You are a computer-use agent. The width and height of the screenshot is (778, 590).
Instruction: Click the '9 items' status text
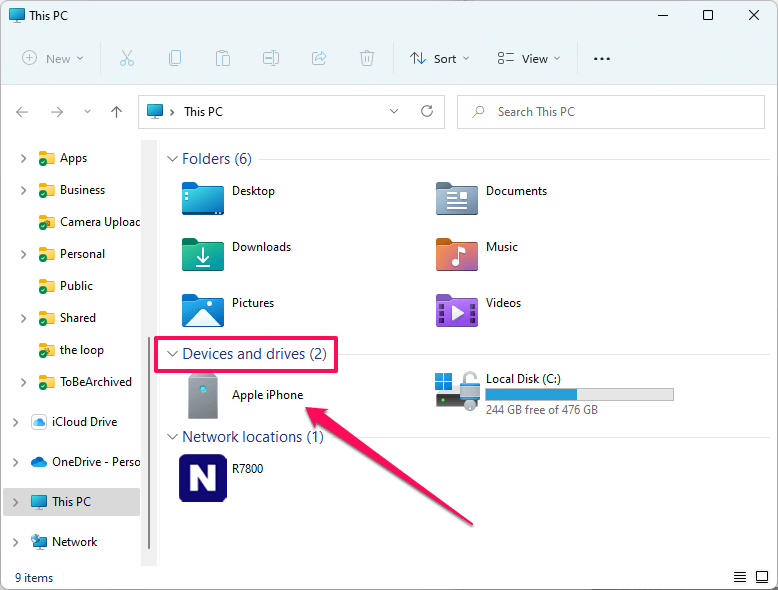[34, 578]
